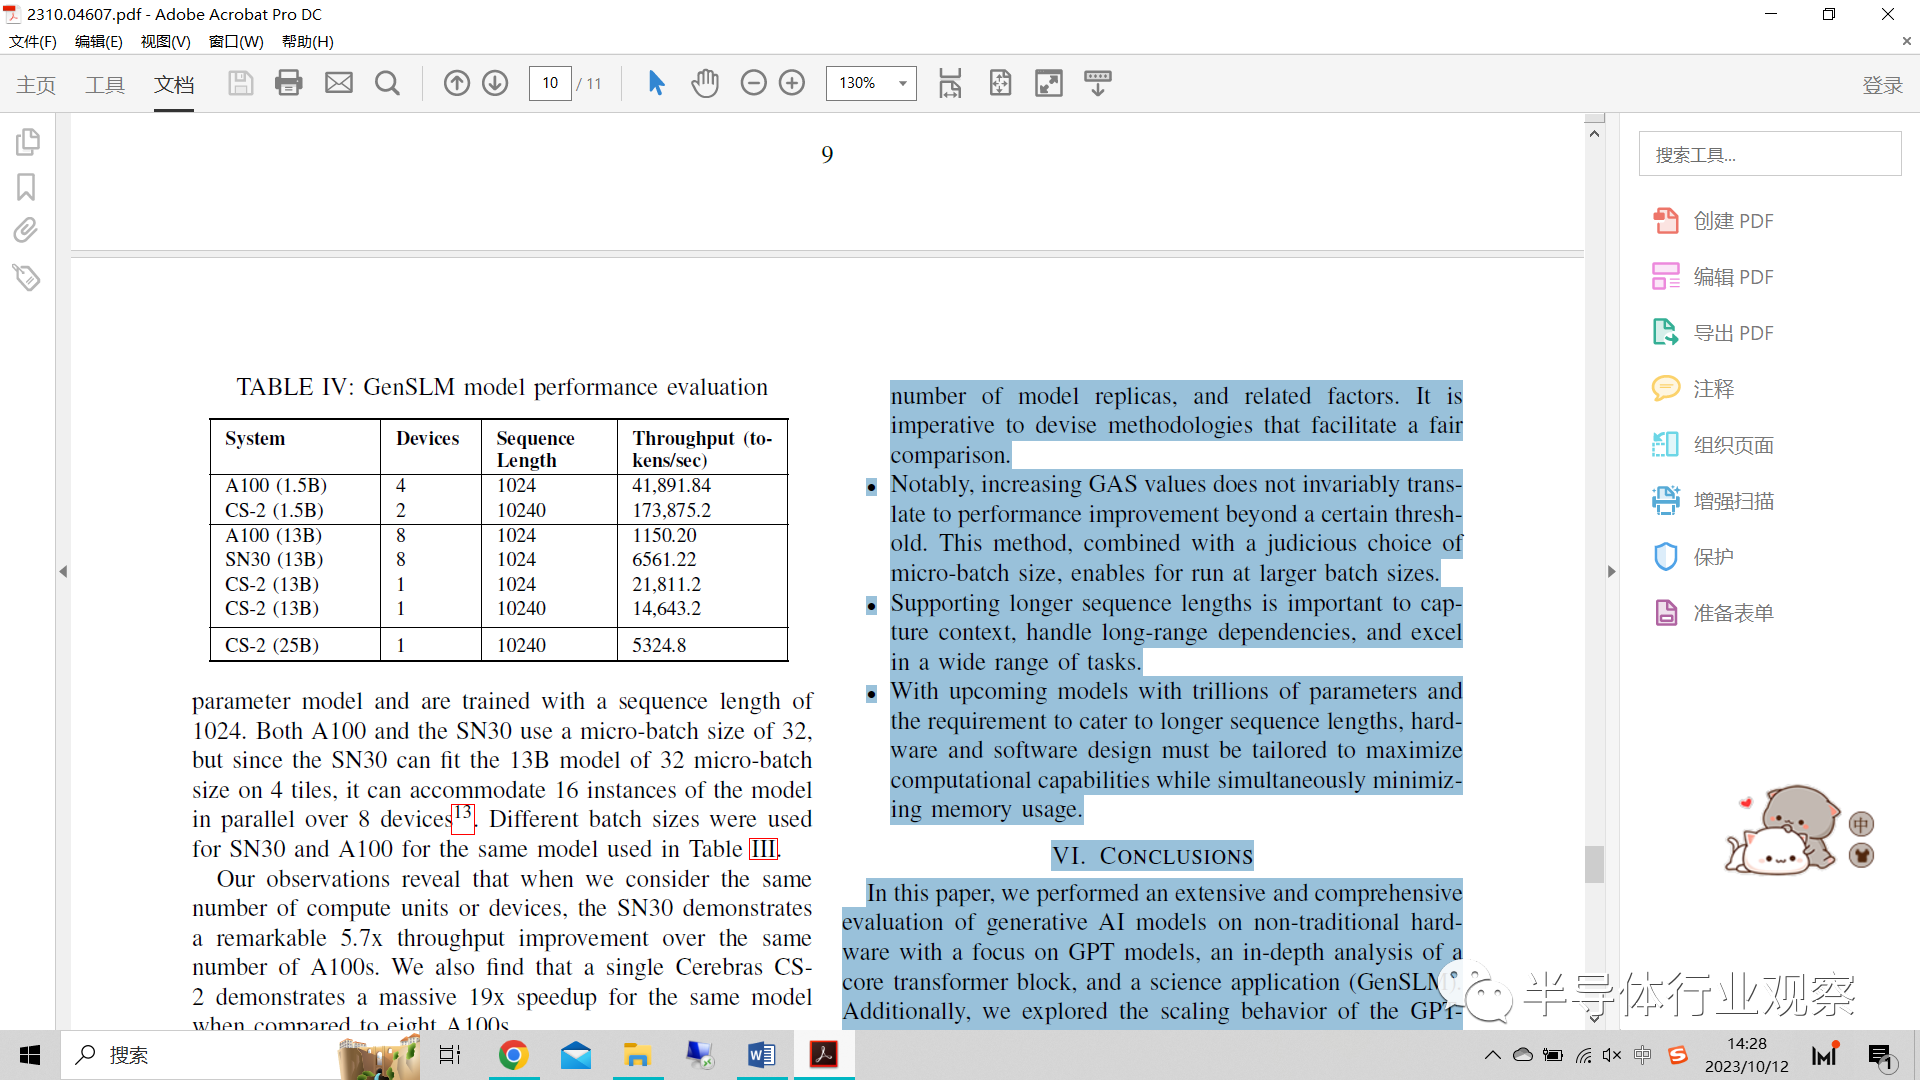Go to previous page arrow
1920x1080 pixels.
pyautogui.click(x=457, y=83)
